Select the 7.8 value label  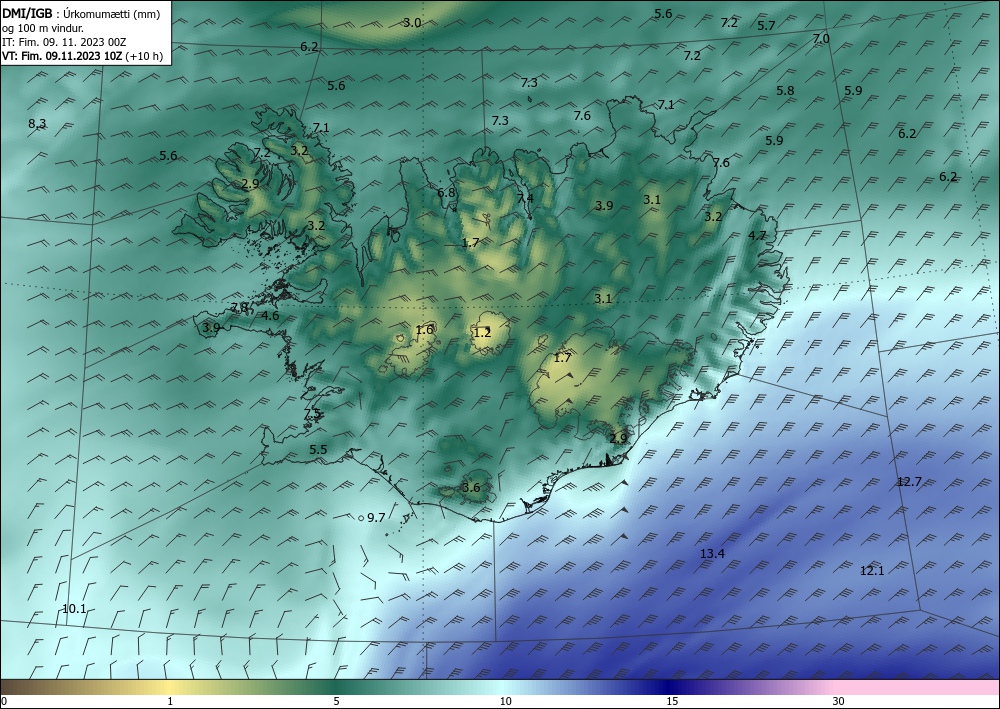239,307
